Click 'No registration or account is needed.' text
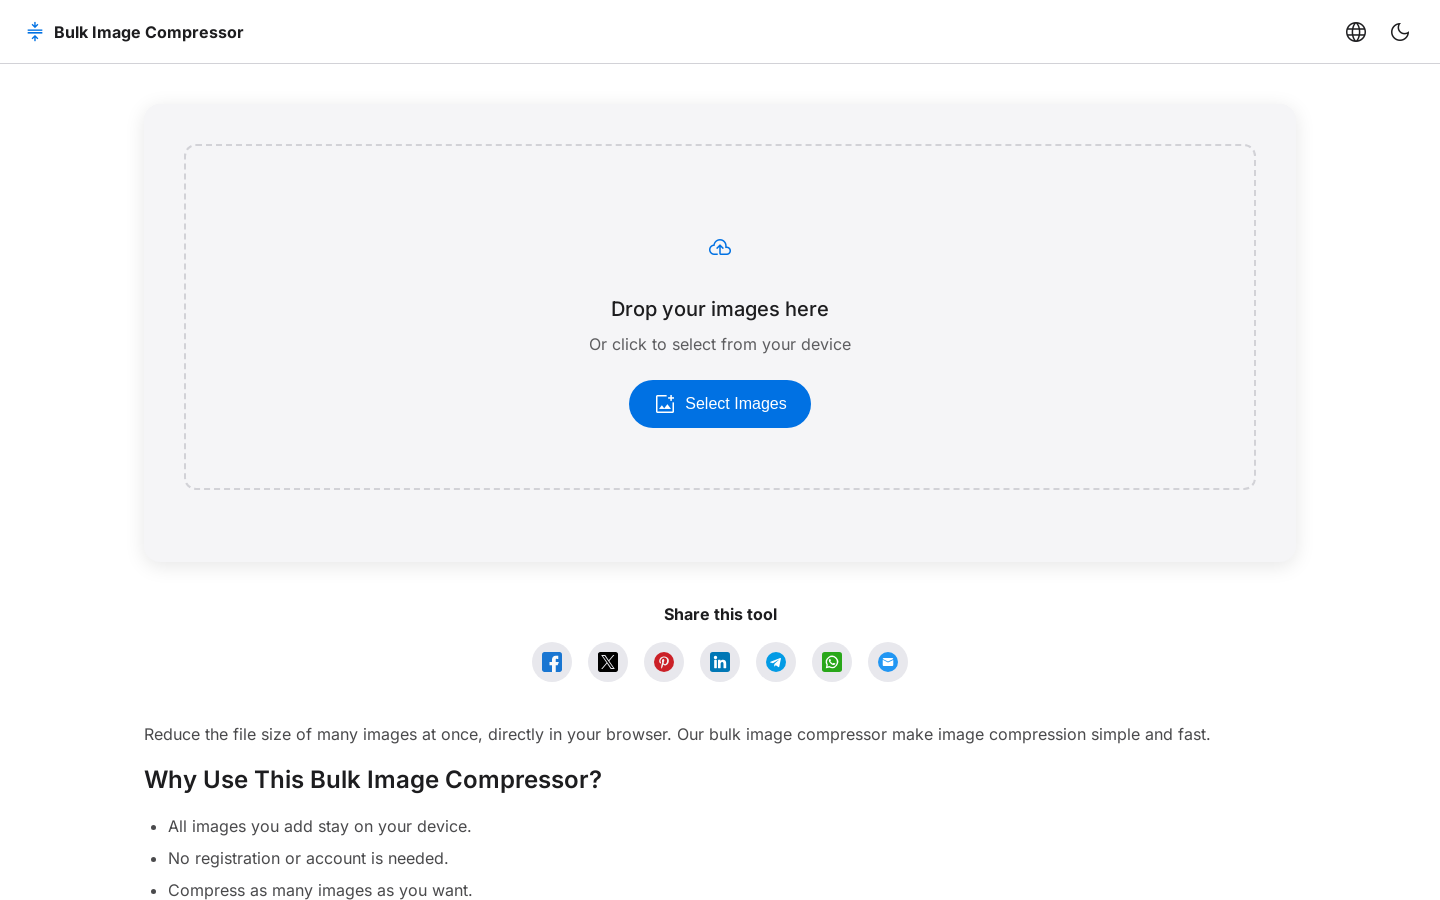 pos(308,858)
